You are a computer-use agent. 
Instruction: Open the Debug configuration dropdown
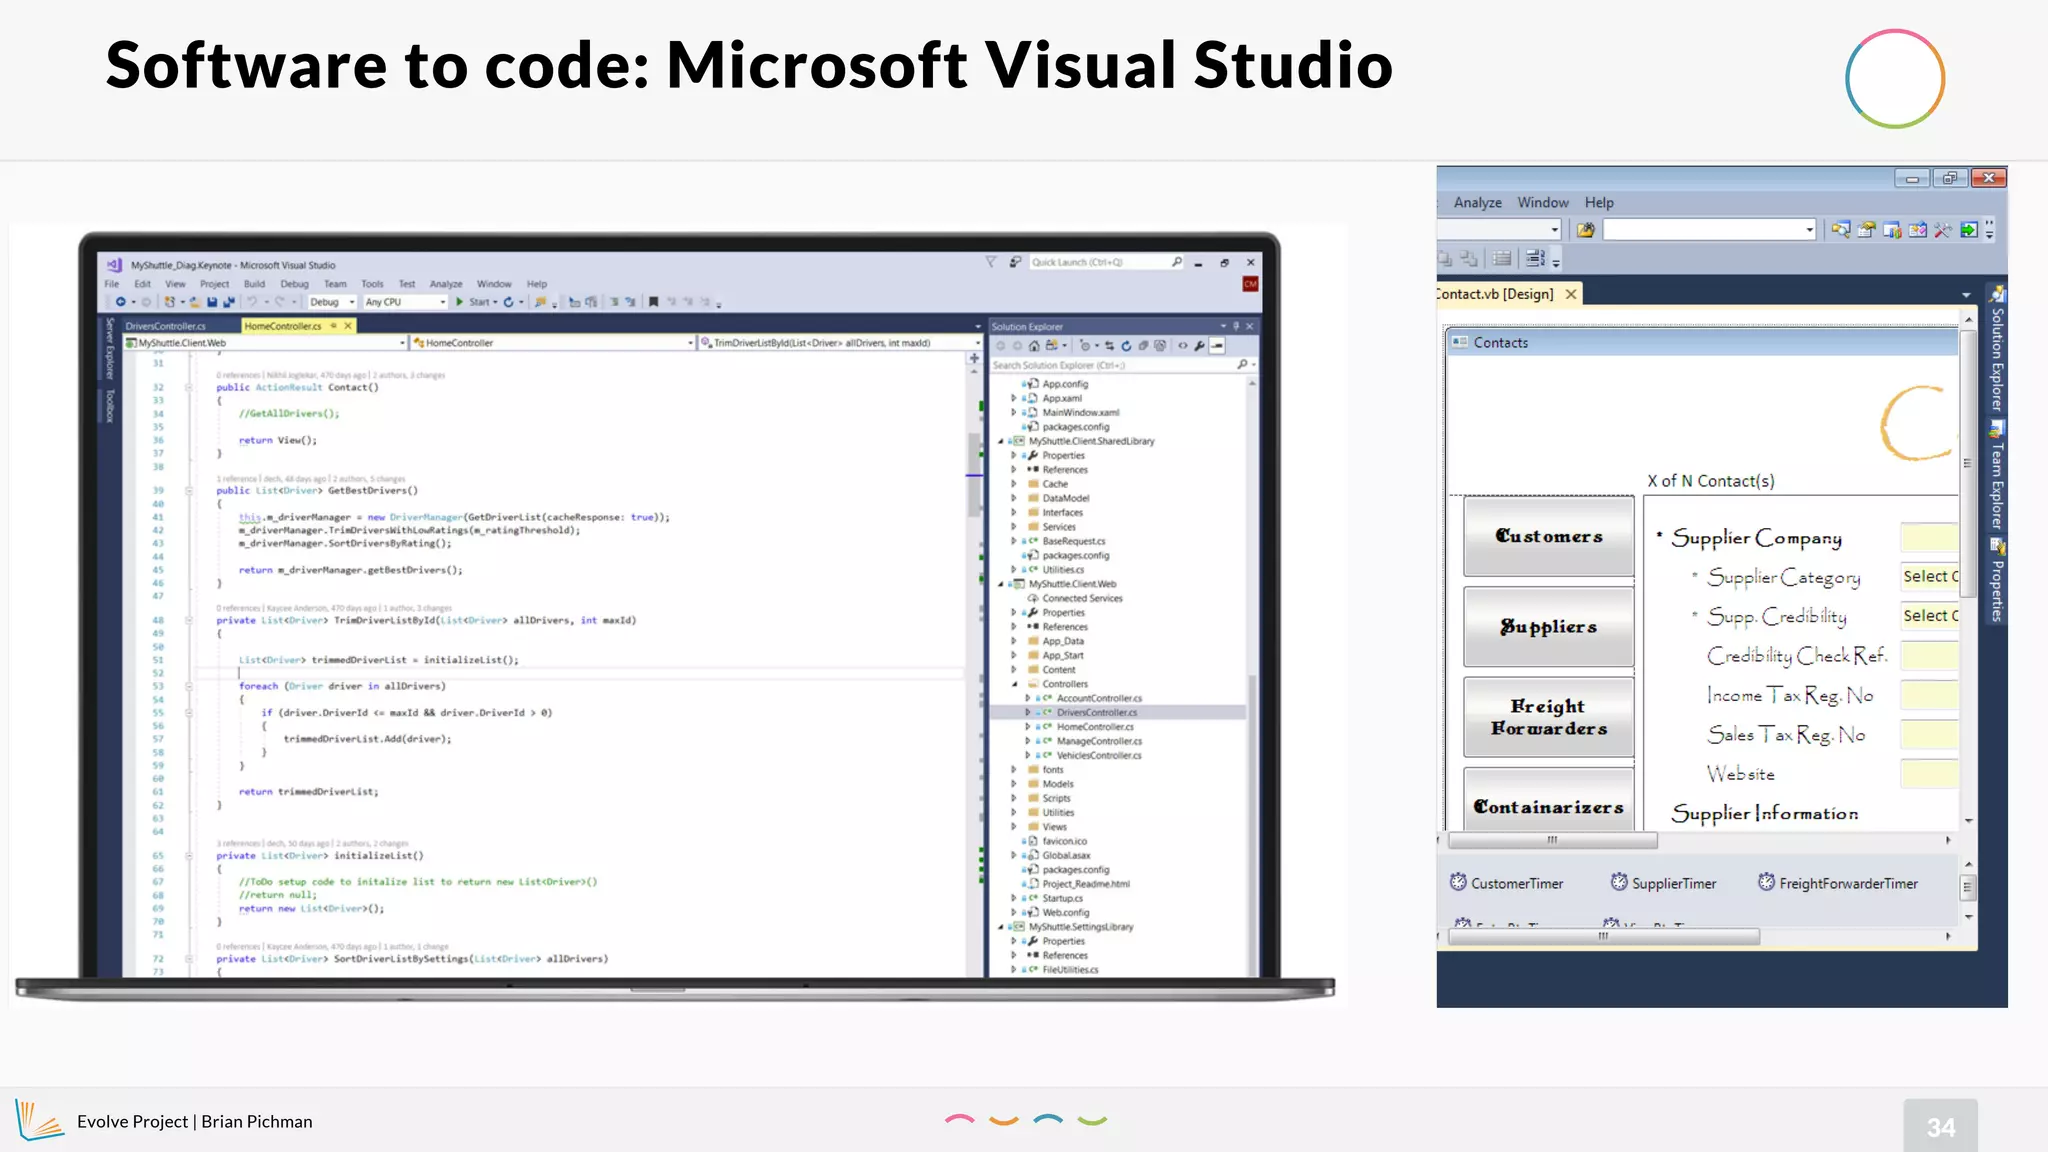[332, 302]
